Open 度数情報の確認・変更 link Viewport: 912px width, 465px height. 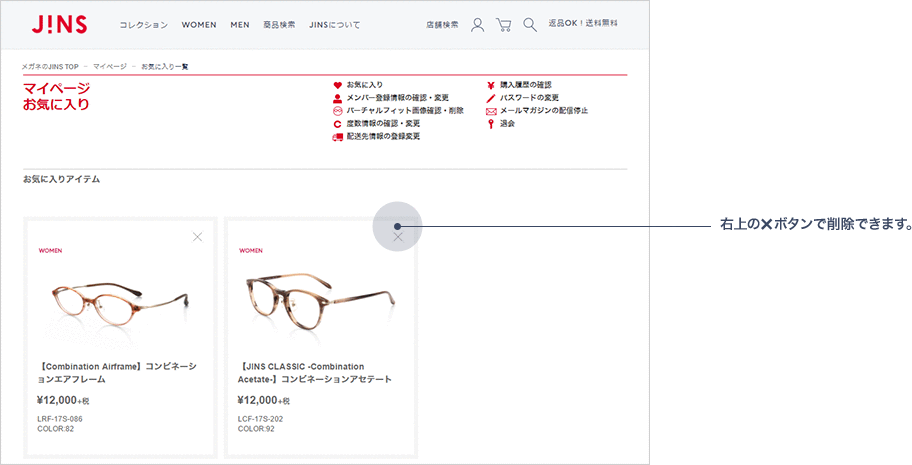pos(383,123)
